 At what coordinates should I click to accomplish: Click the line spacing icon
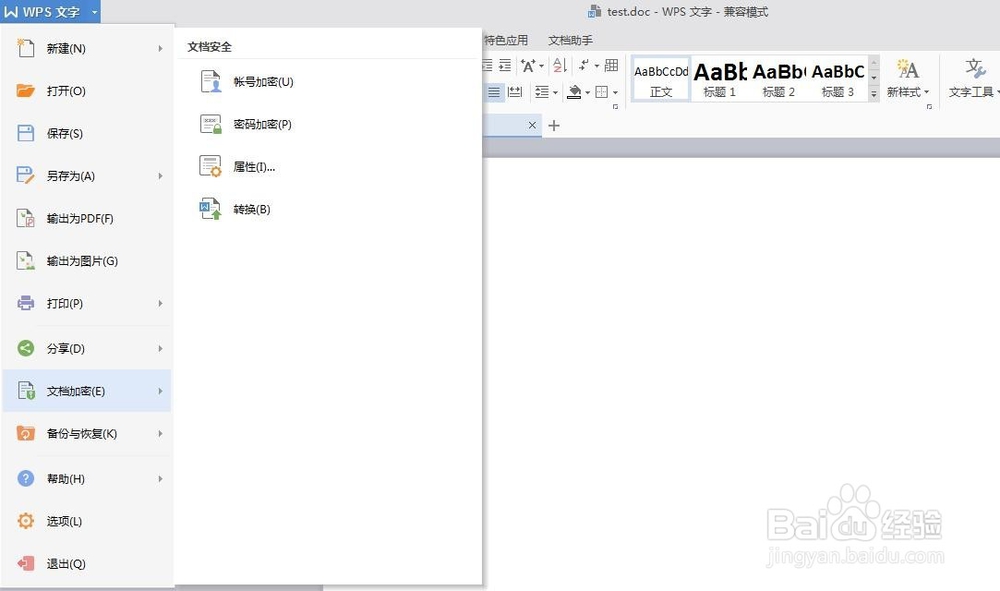pyautogui.click(x=542, y=92)
